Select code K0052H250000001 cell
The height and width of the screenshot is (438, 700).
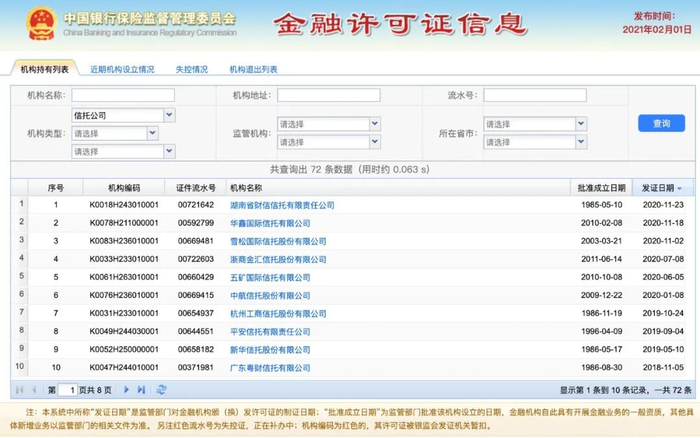[x=124, y=350]
